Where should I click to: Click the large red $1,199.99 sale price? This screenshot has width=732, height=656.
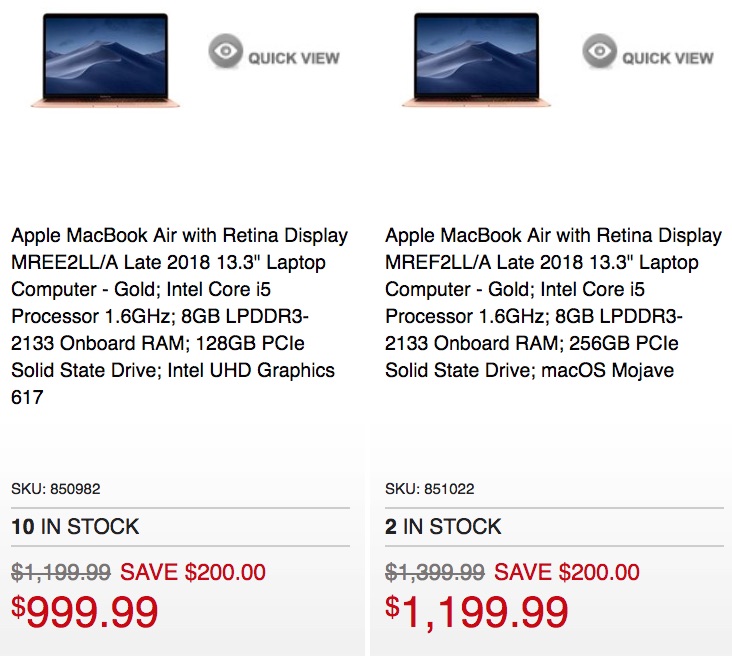coord(477,612)
